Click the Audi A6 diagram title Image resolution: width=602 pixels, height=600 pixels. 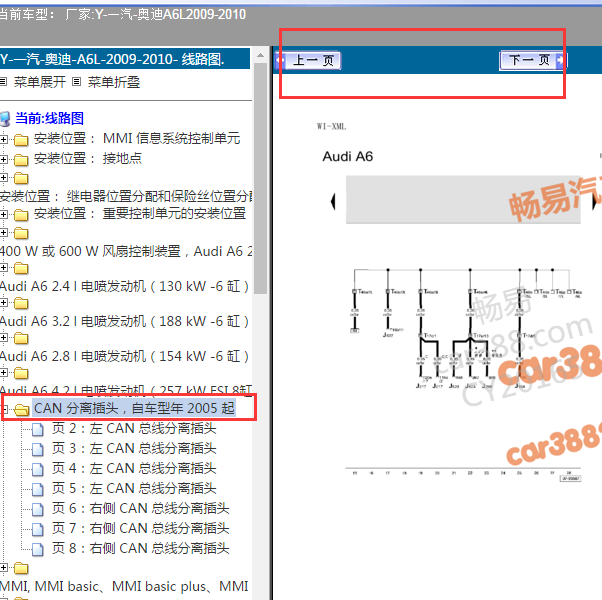tap(347, 156)
